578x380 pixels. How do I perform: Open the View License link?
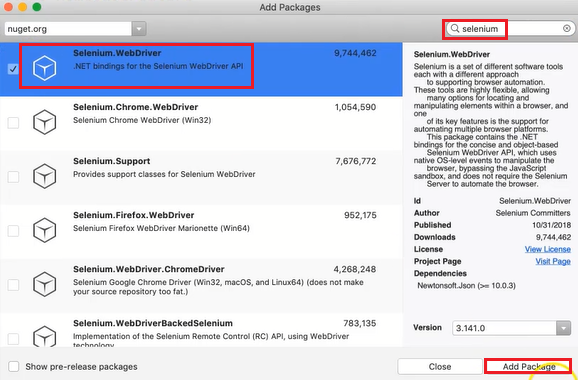547,249
